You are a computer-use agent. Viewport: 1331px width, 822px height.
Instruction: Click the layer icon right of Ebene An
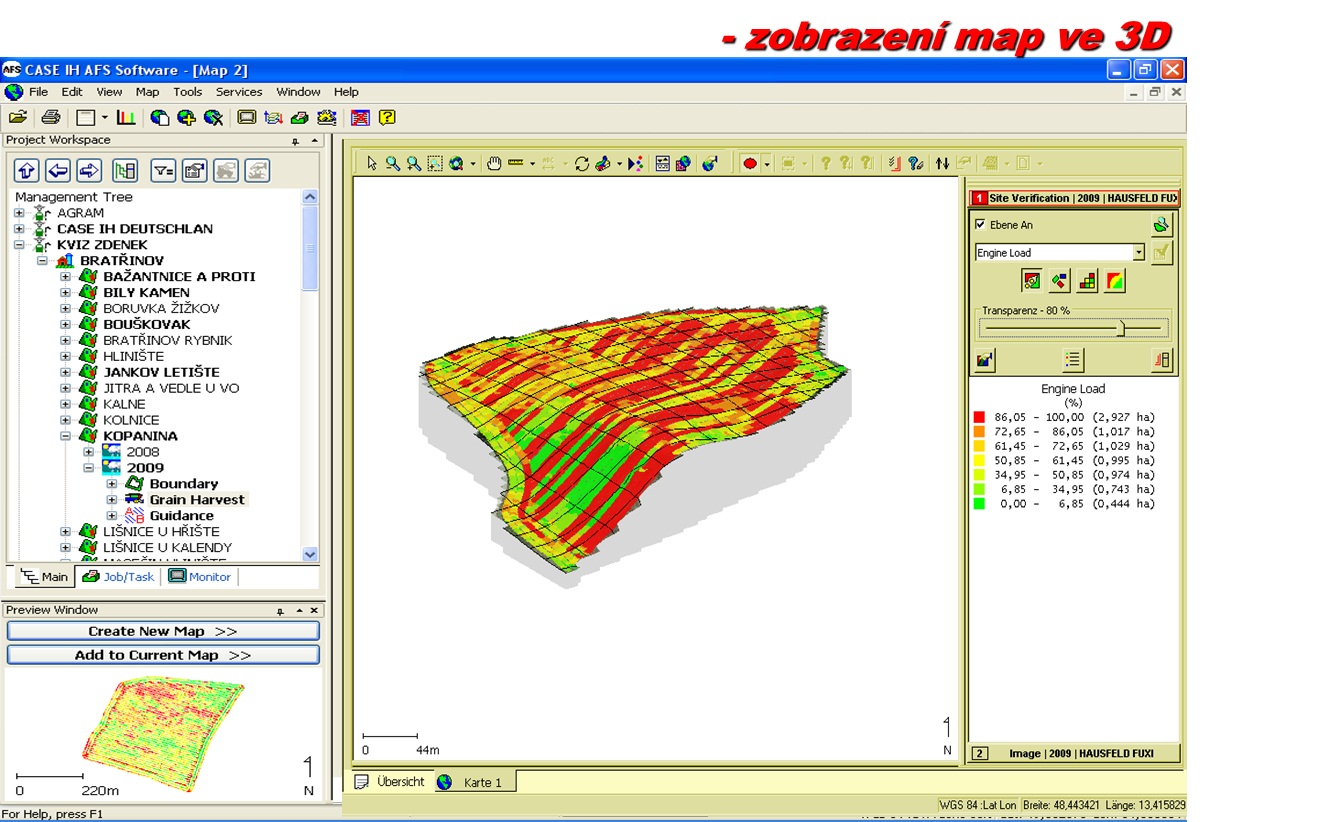1161,225
